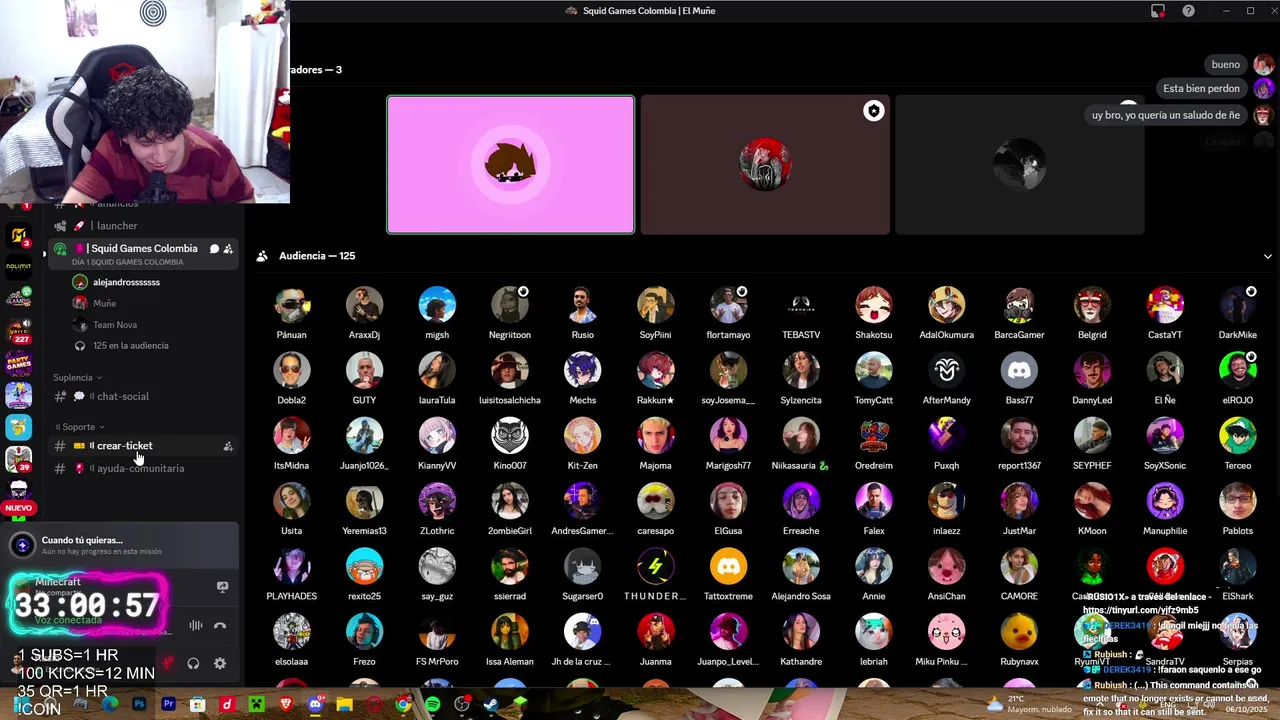
Task: Open audience member T H U N D E R's avatar
Action: click(x=655, y=567)
